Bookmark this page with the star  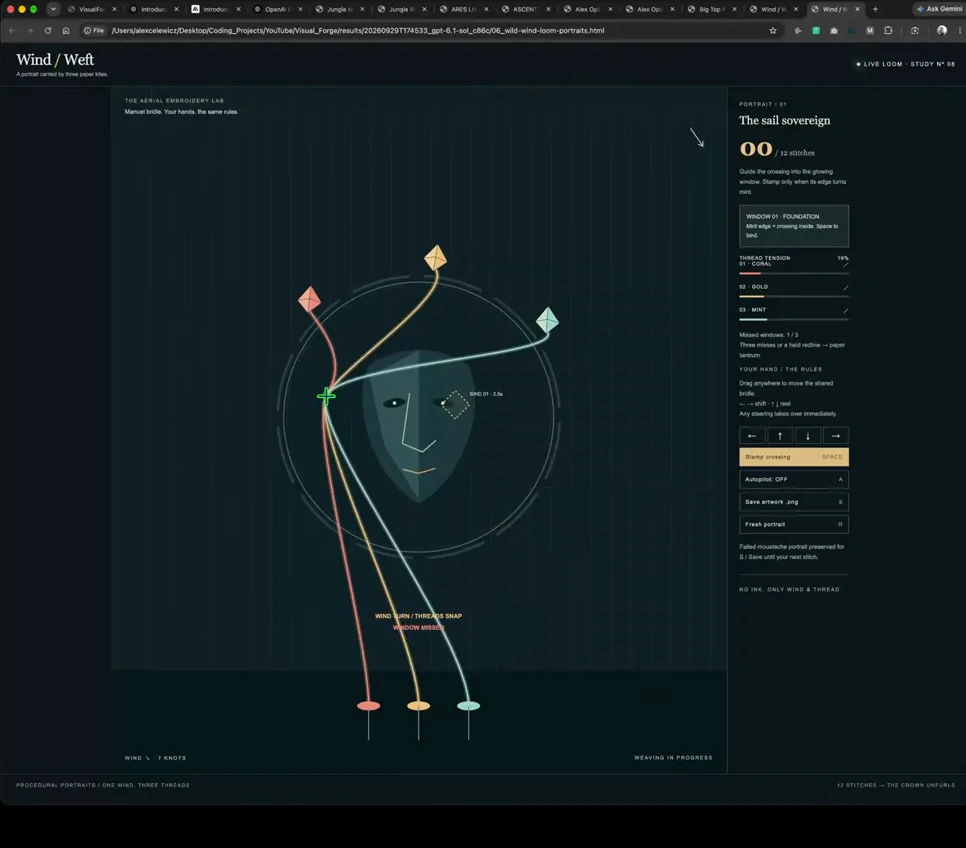pos(773,30)
